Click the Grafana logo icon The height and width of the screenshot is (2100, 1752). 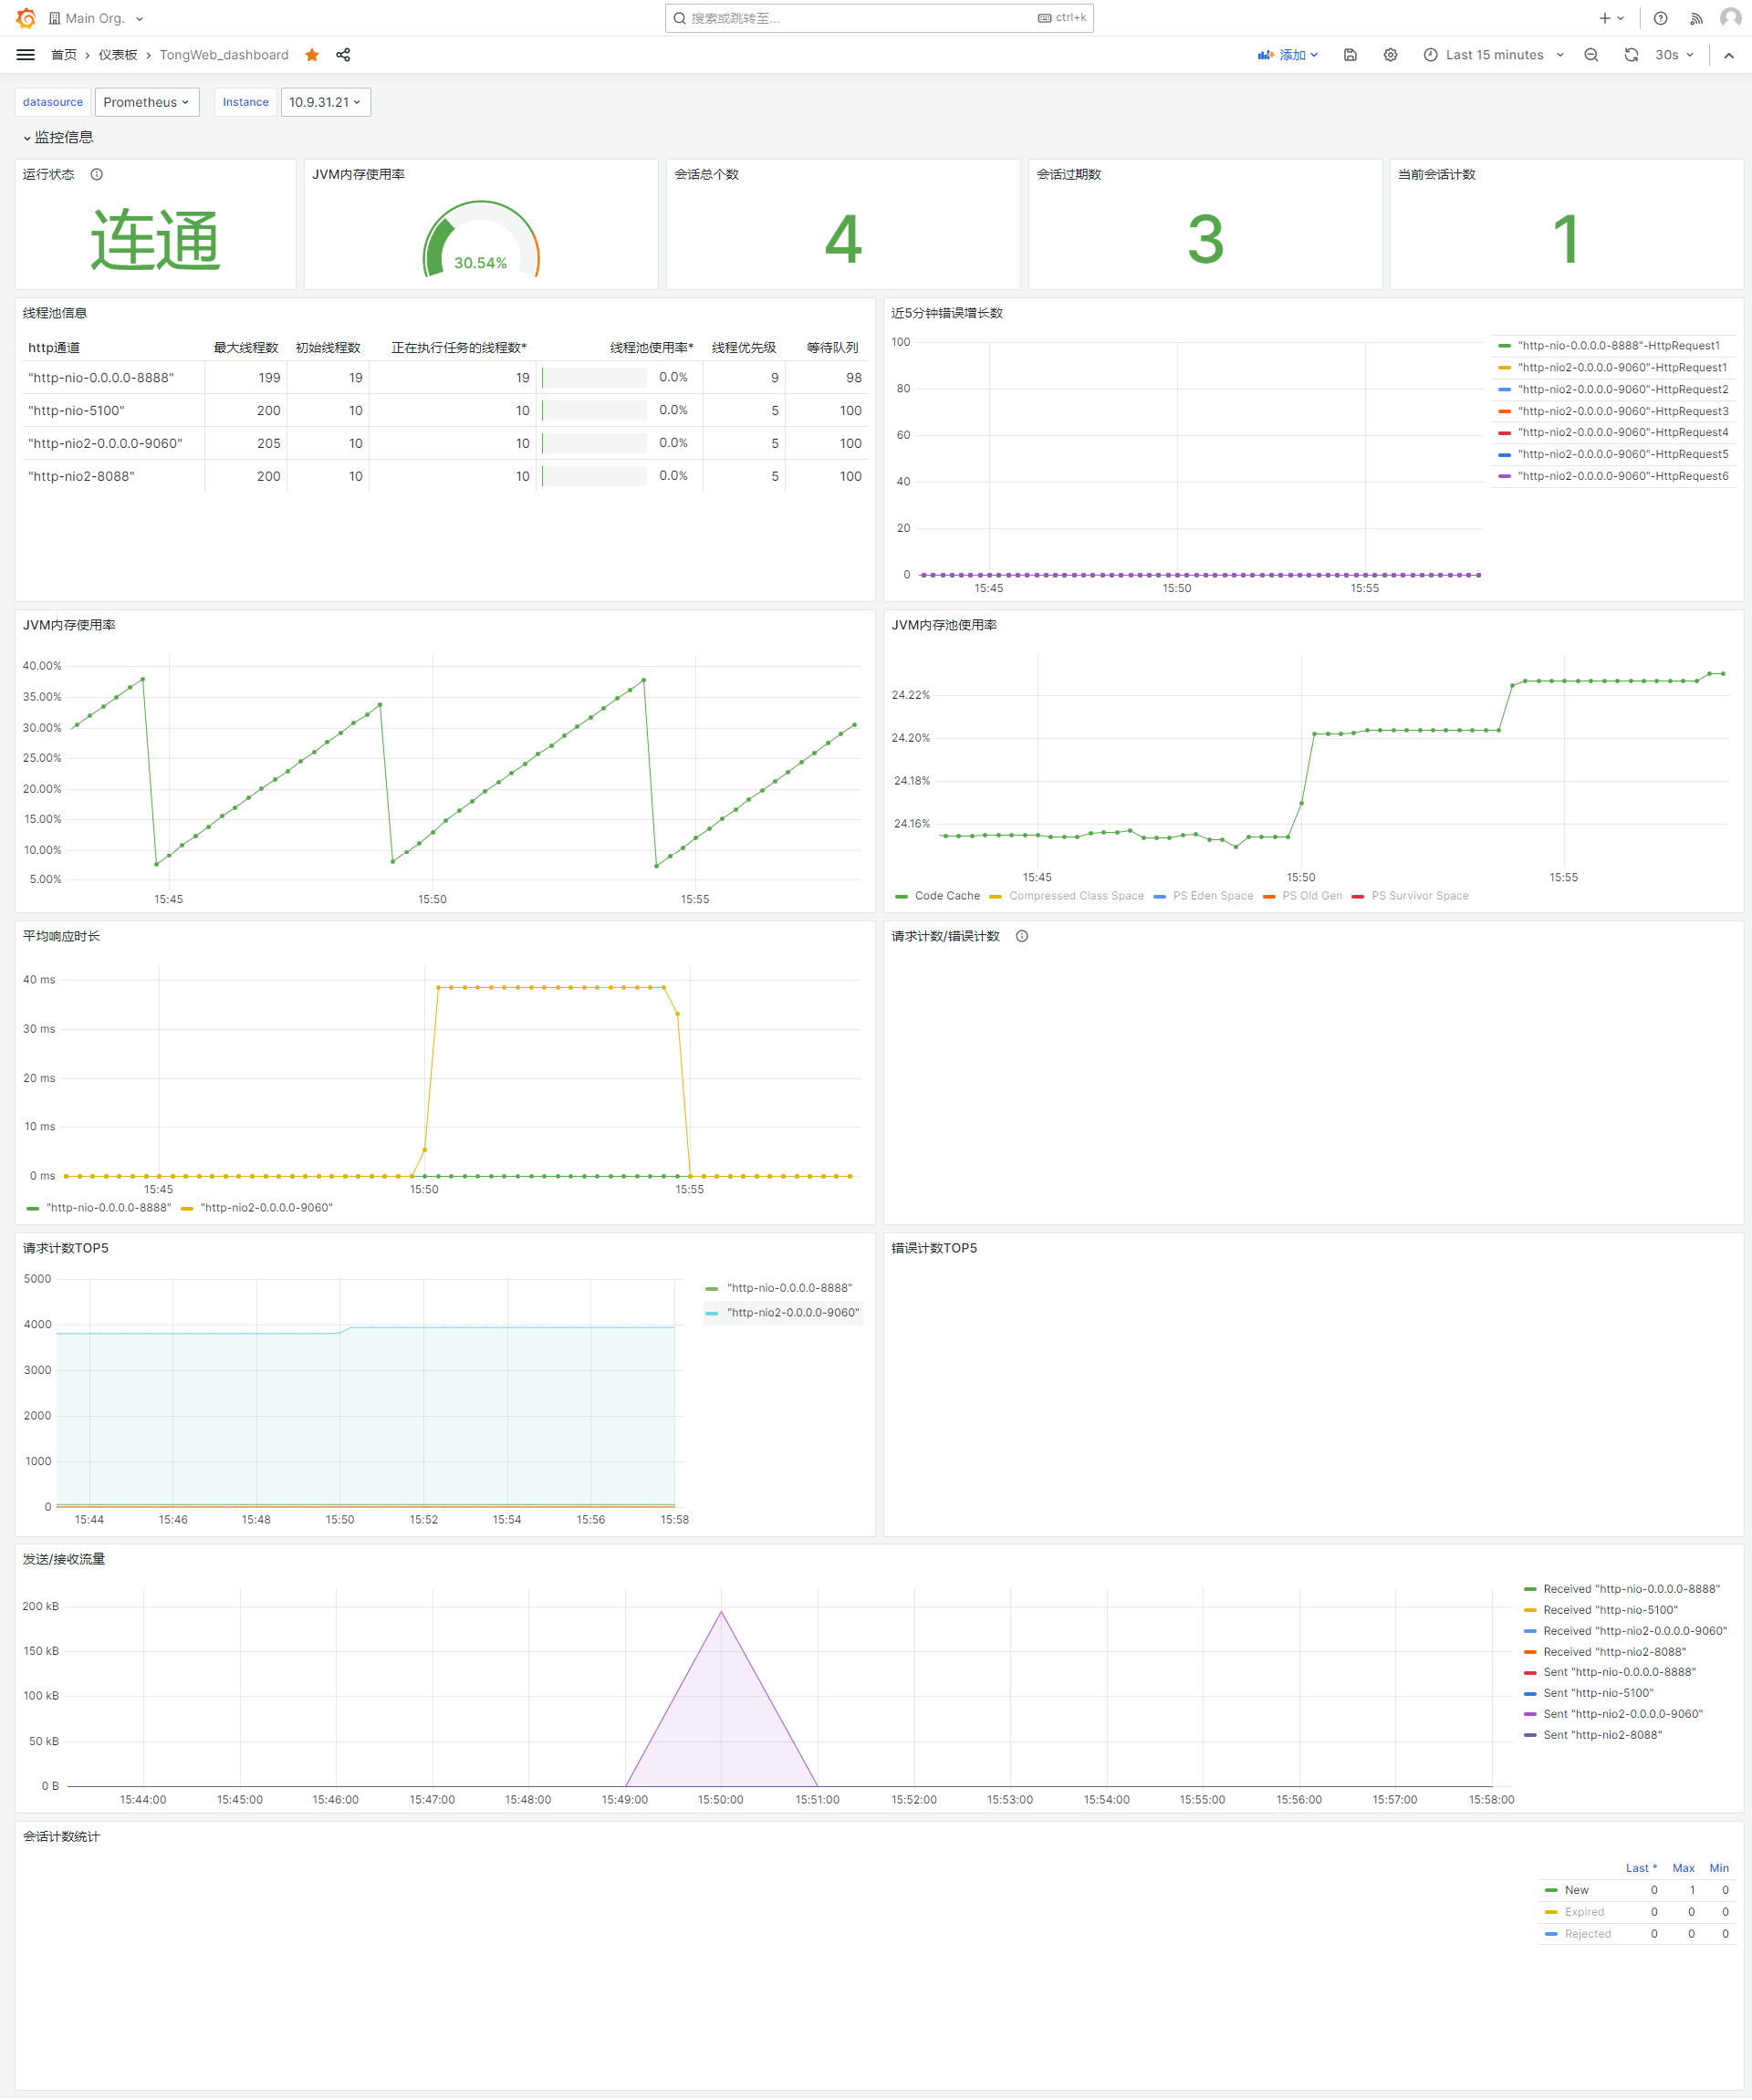[x=26, y=18]
